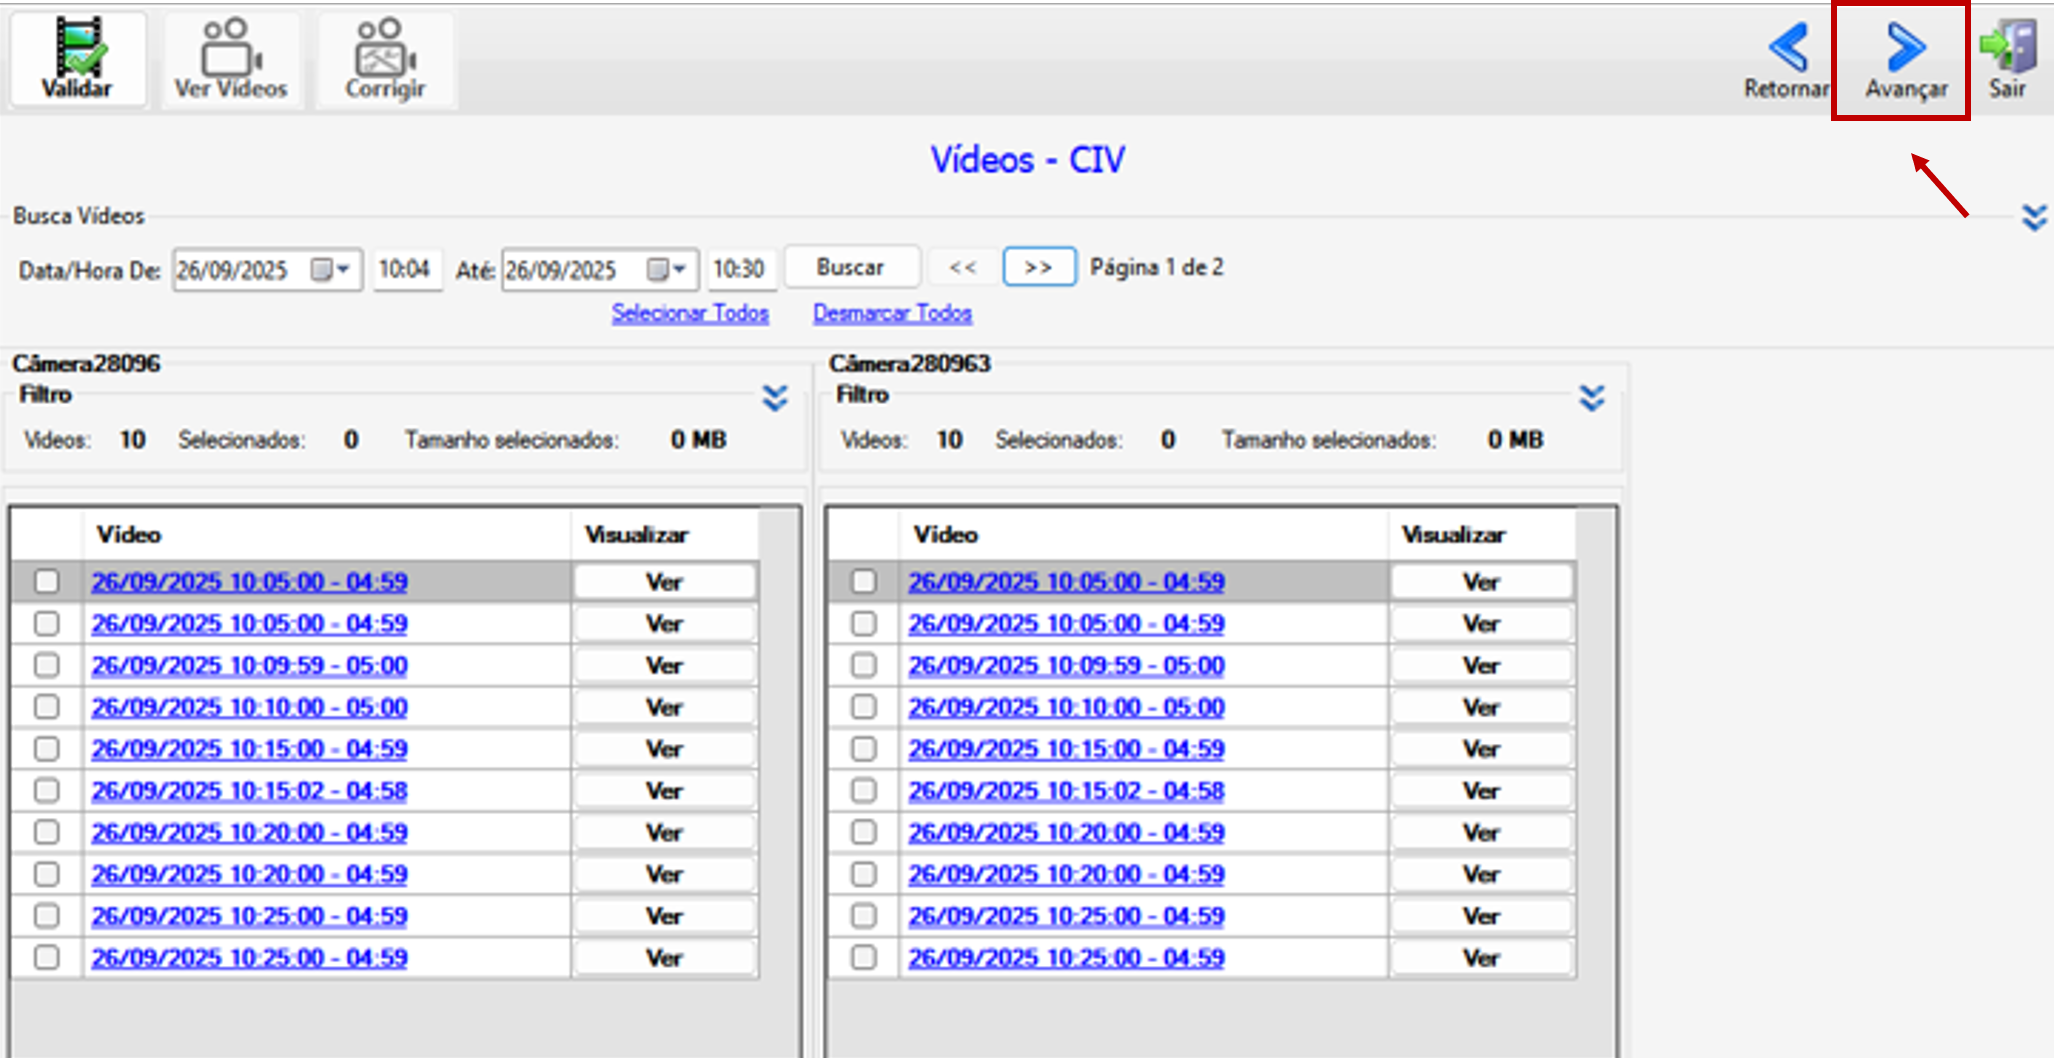Go to next page with >> button

[1039, 267]
